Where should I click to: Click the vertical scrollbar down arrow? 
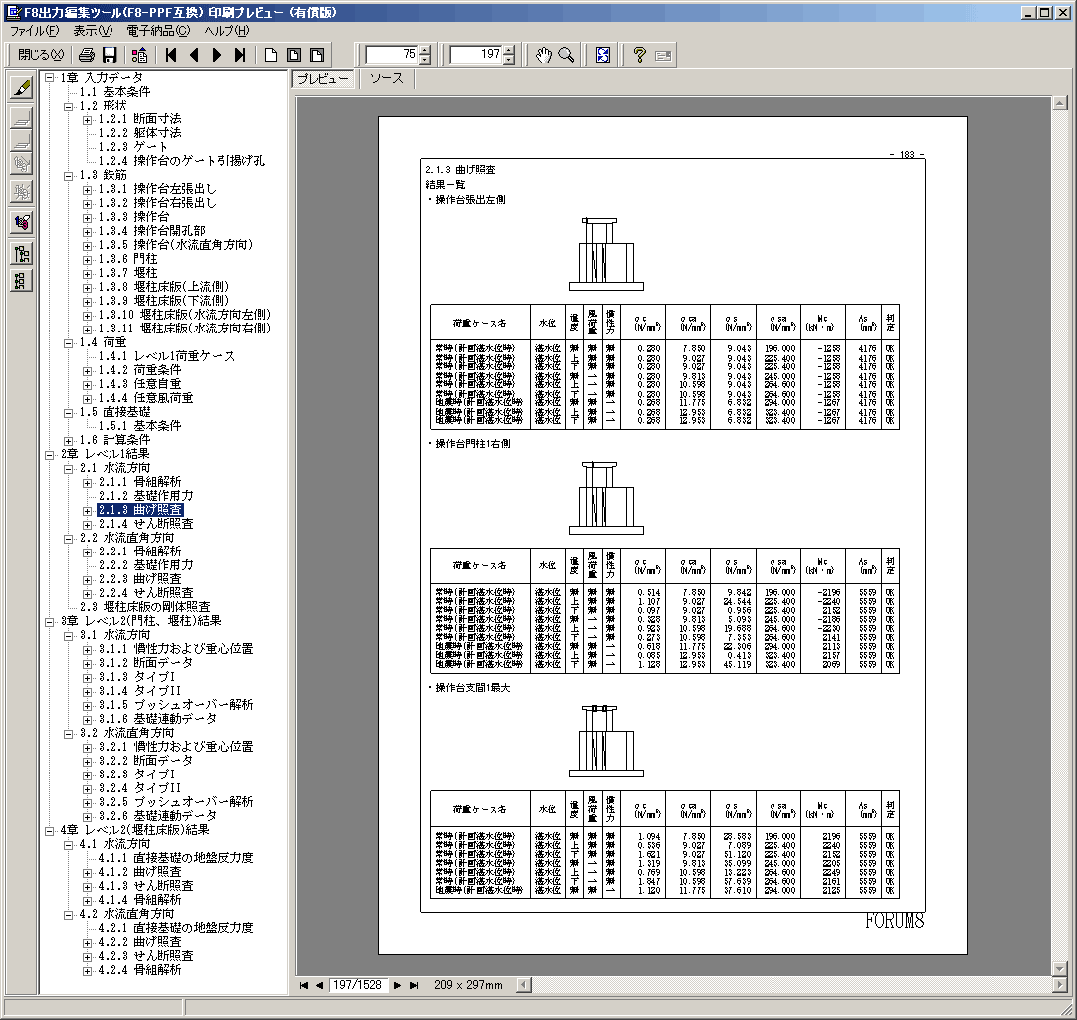tap(1060, 968)
